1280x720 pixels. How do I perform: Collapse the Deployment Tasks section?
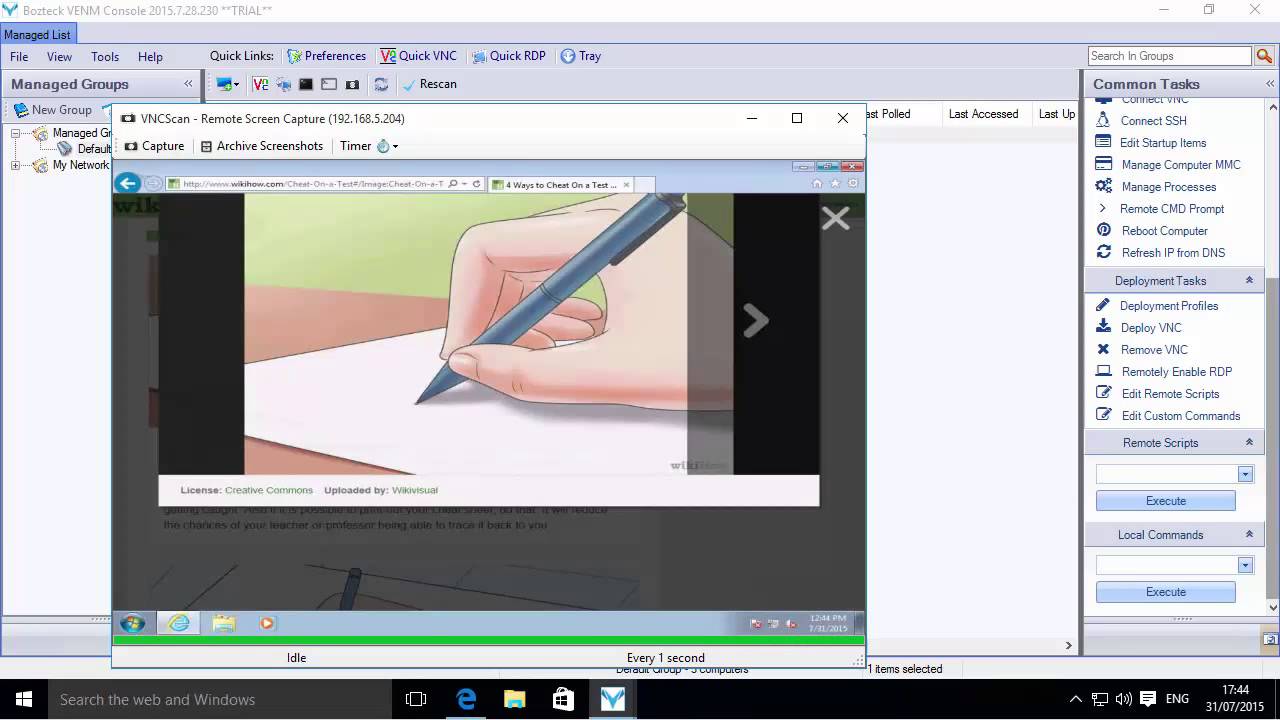click(1249, 281)
